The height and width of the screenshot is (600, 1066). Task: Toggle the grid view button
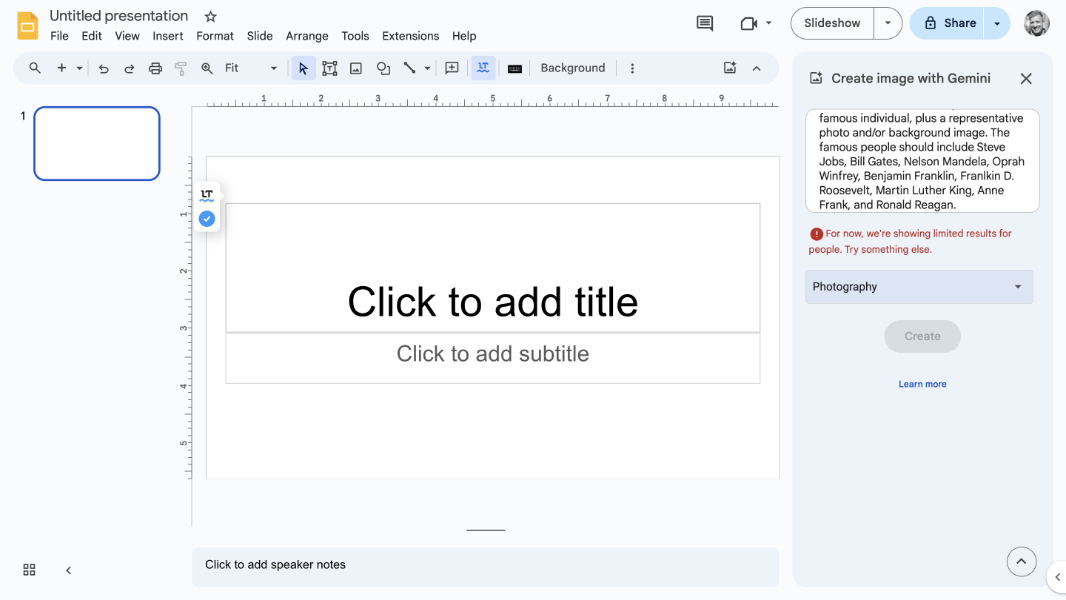29,570
